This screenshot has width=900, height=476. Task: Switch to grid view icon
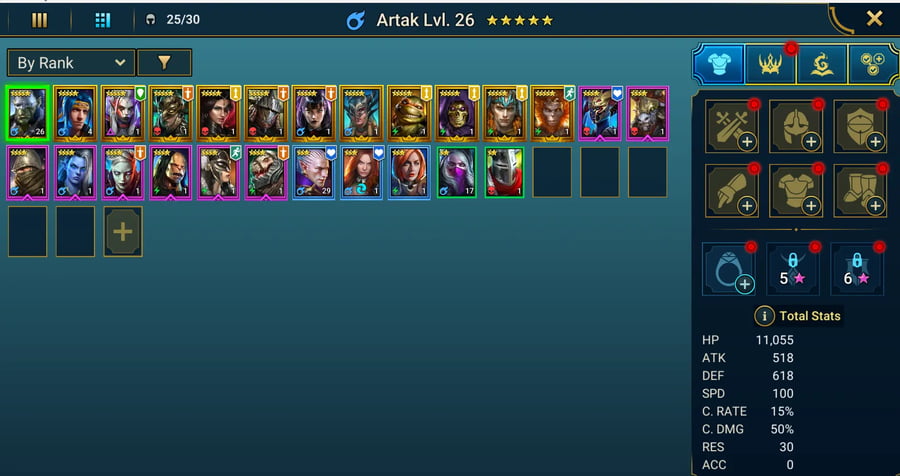102,21
